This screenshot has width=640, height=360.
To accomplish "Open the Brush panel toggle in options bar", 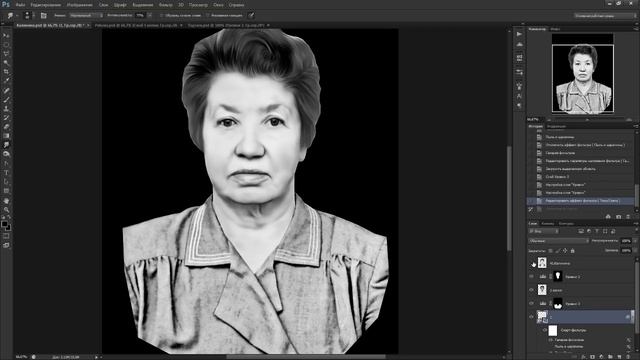I will pyautogui.click(x=44, y=16).
